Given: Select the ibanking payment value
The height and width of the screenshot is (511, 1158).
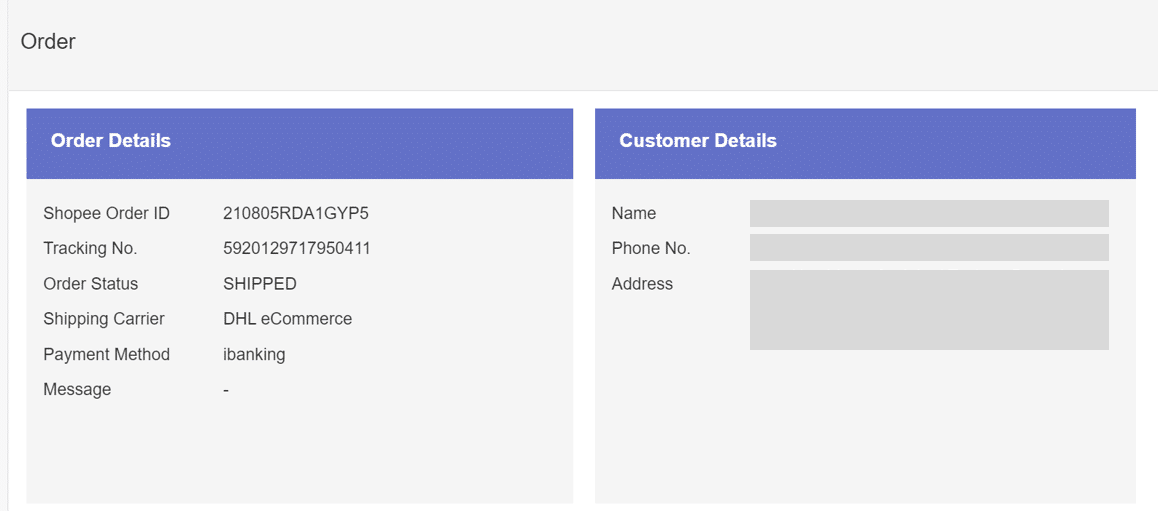Looking at the screenshot, I should [x=254, y=354].
